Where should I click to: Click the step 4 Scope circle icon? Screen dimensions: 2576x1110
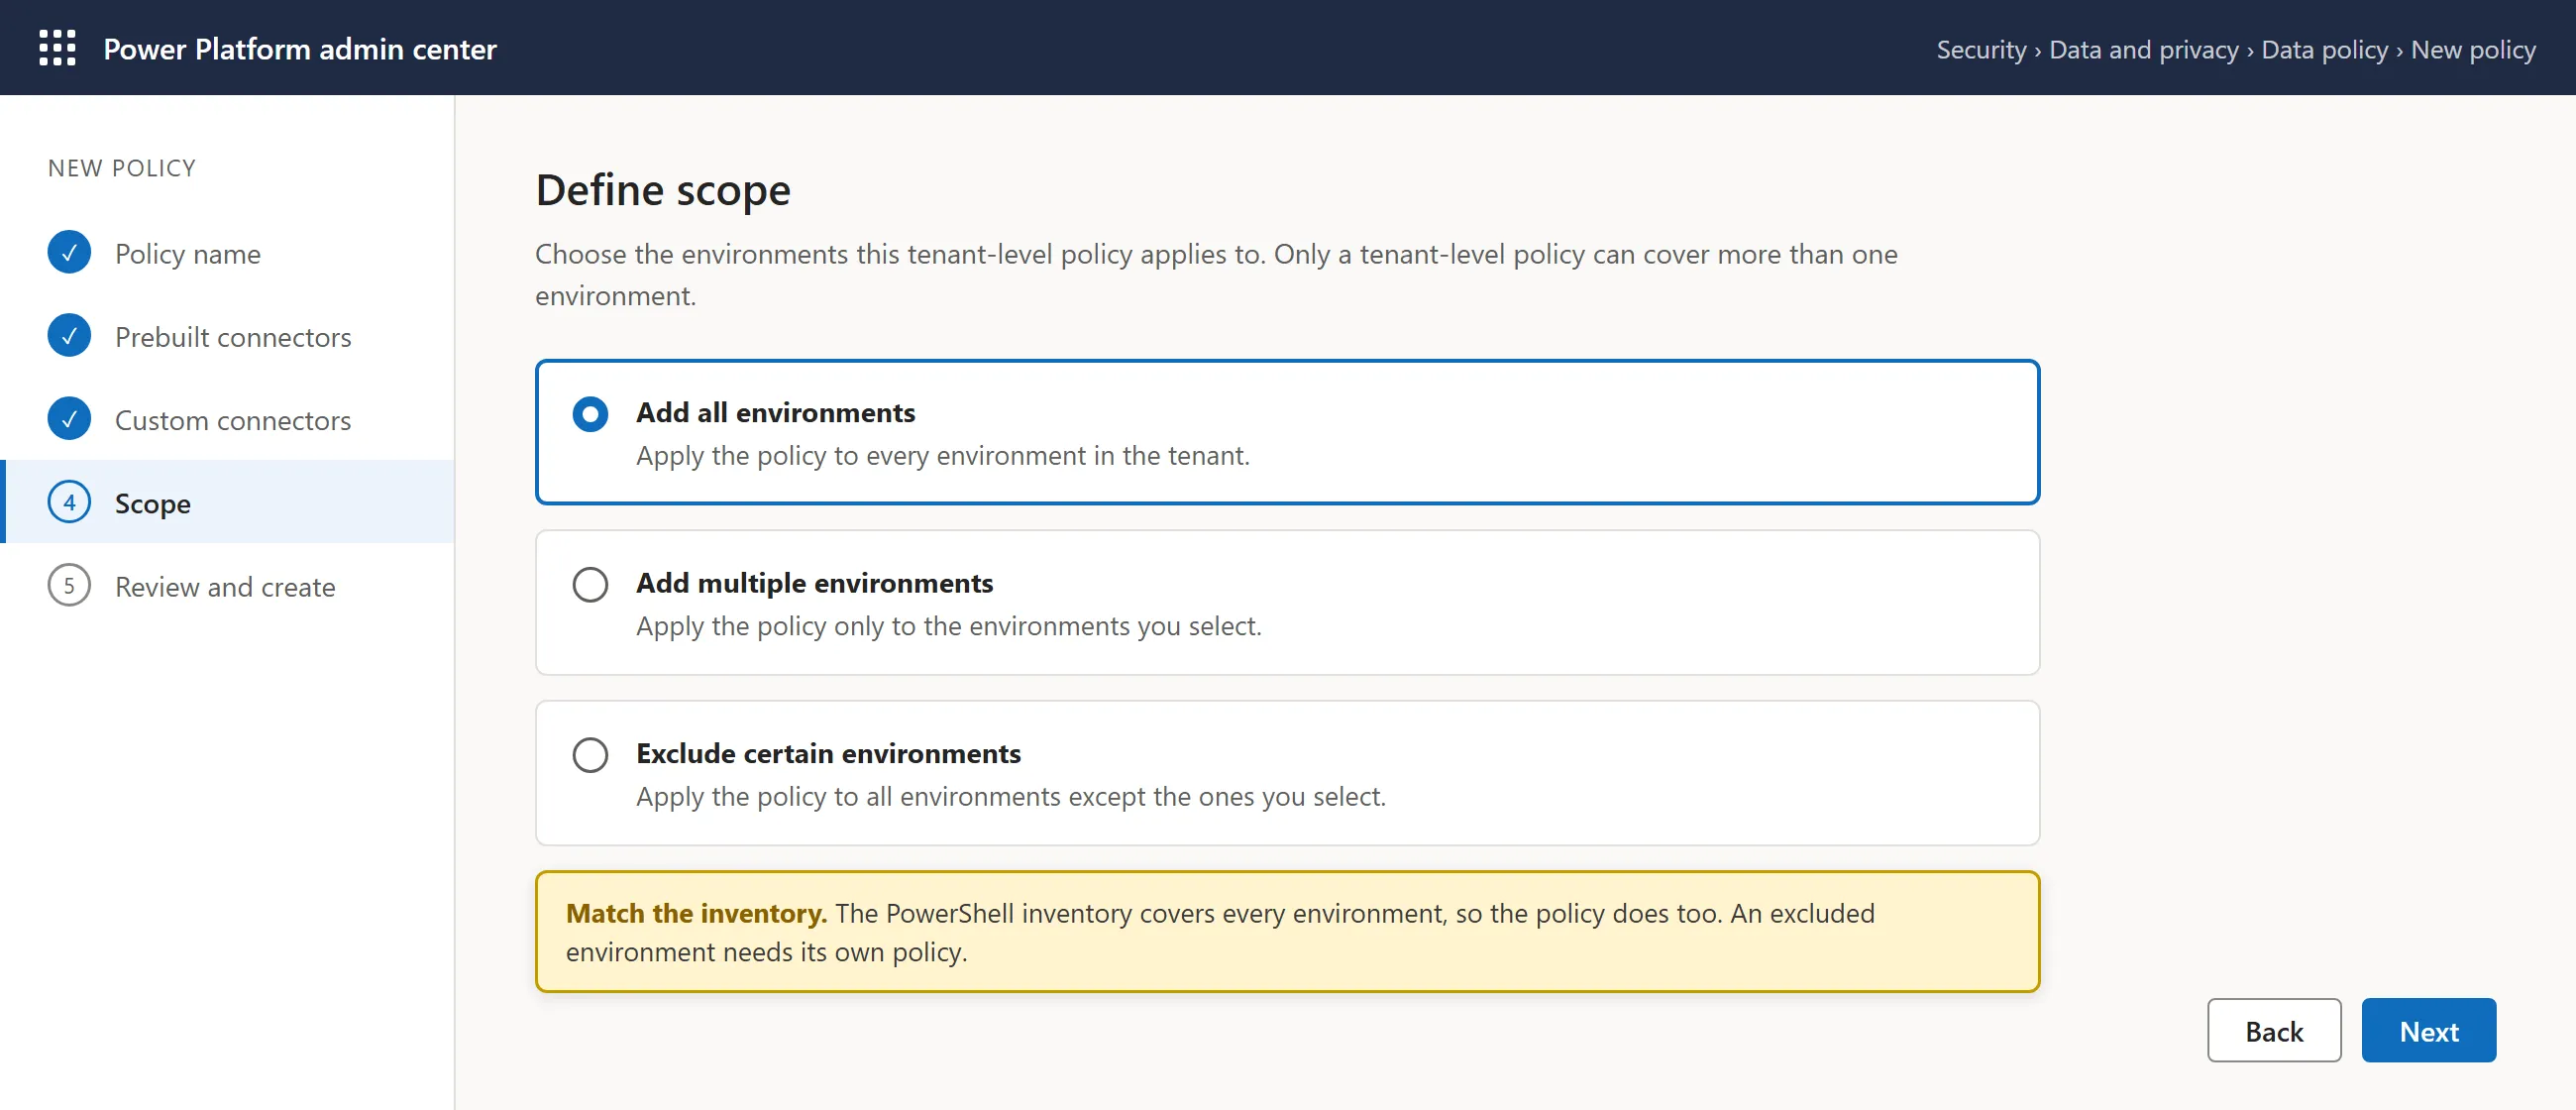click(x=69, y=502)
